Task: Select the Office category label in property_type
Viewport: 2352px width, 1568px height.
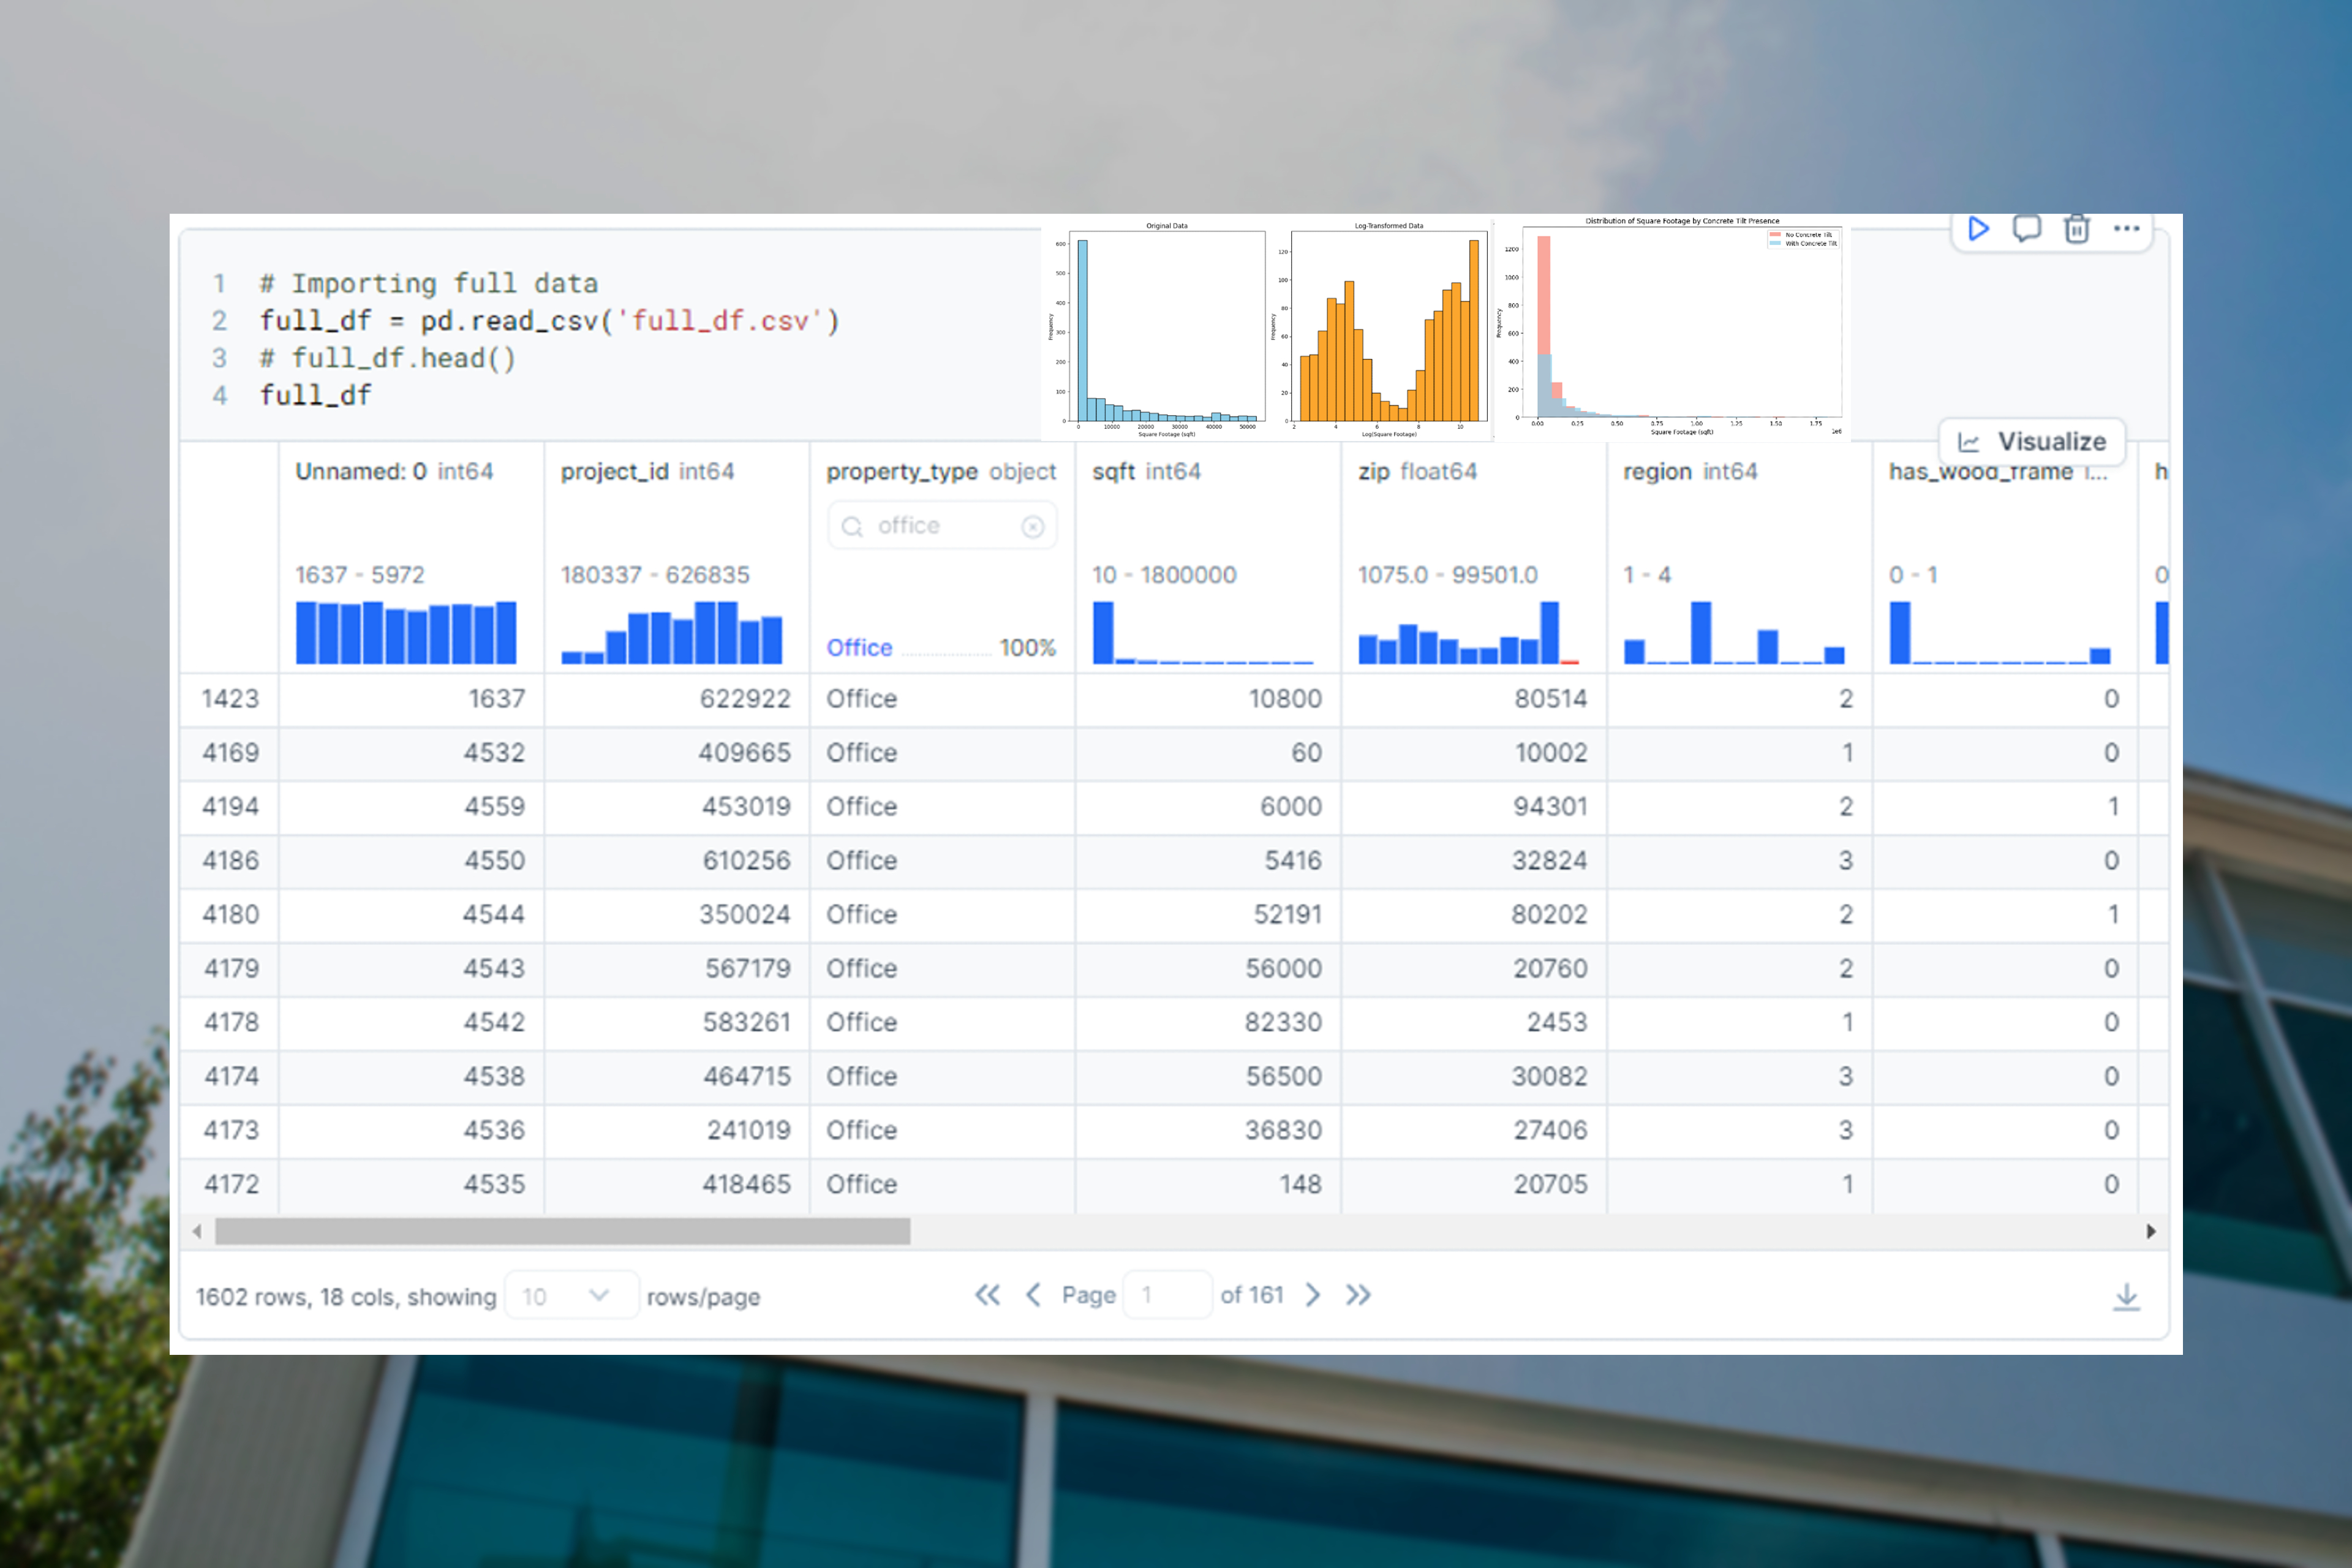Action: 859,648
